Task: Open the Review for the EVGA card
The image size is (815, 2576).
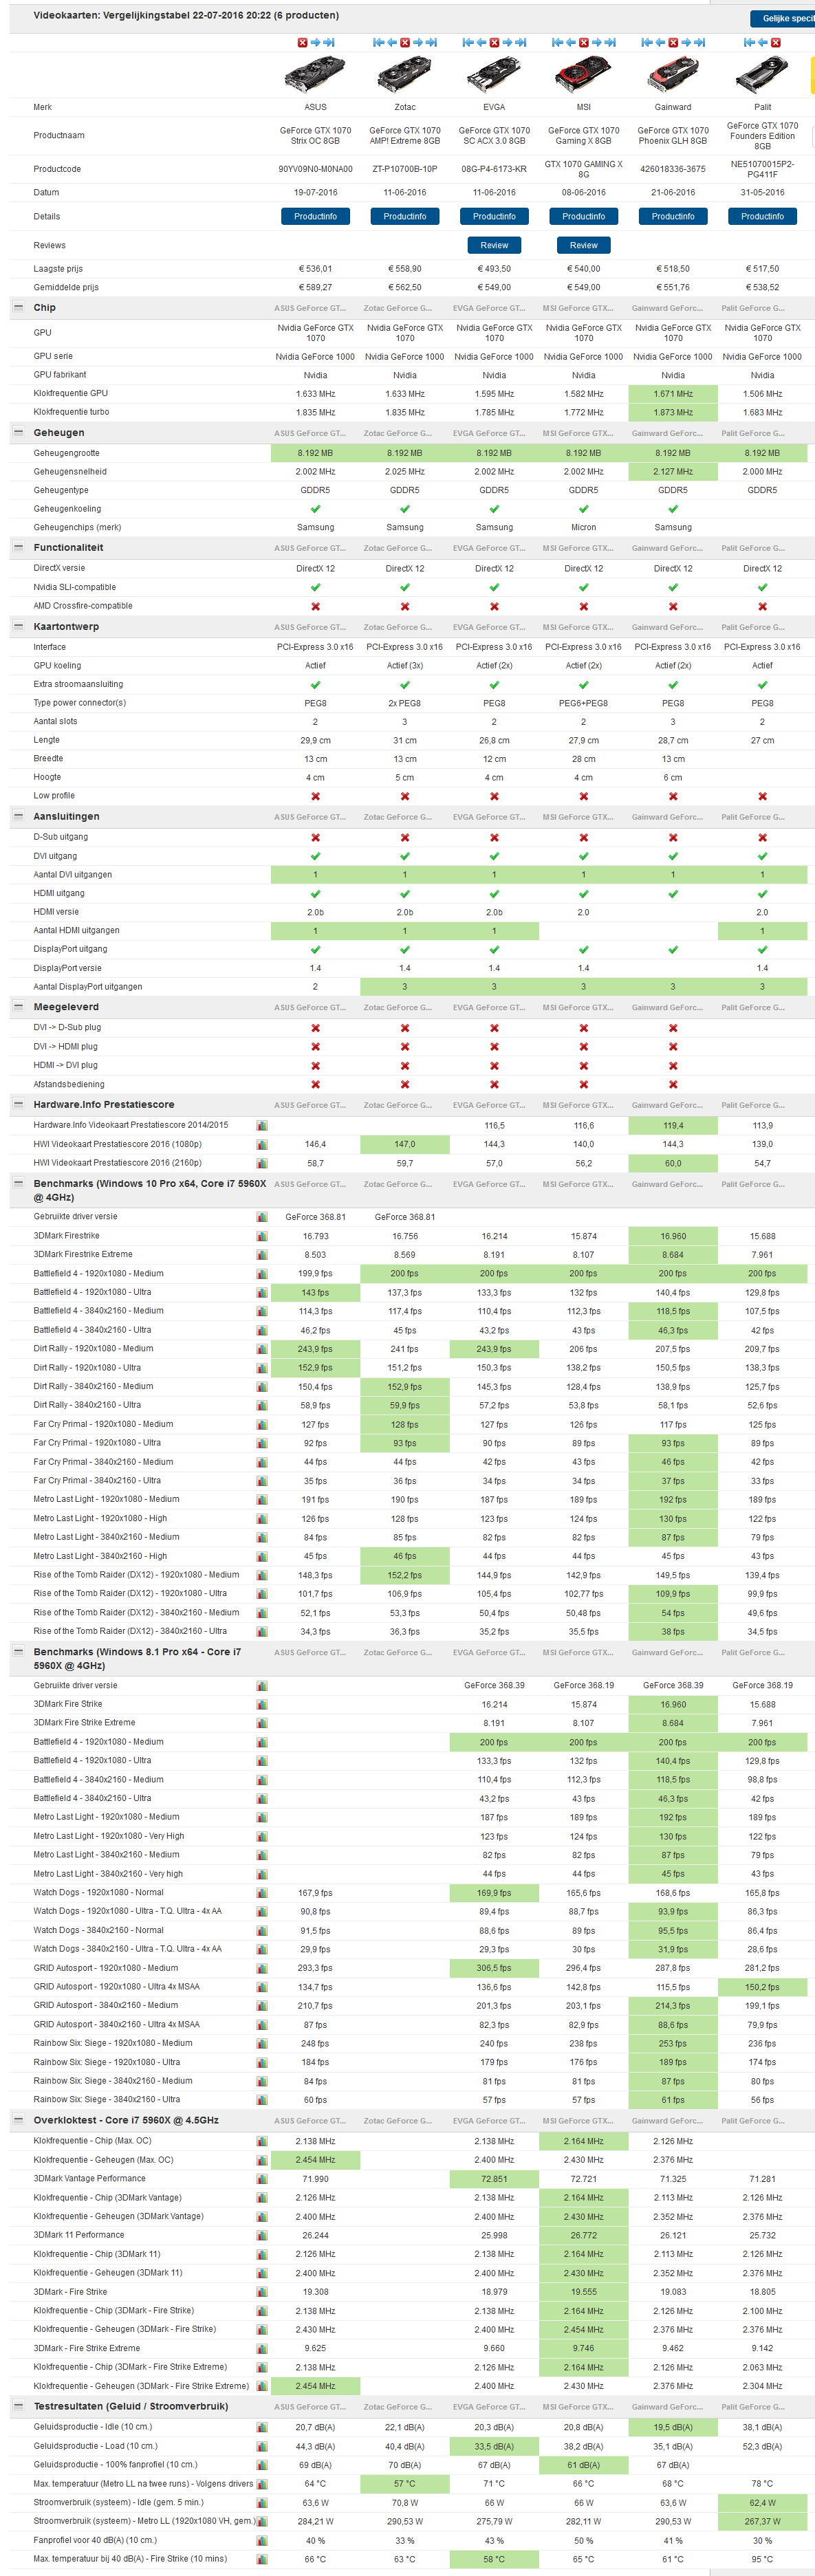Action: (x=494, y=245)
